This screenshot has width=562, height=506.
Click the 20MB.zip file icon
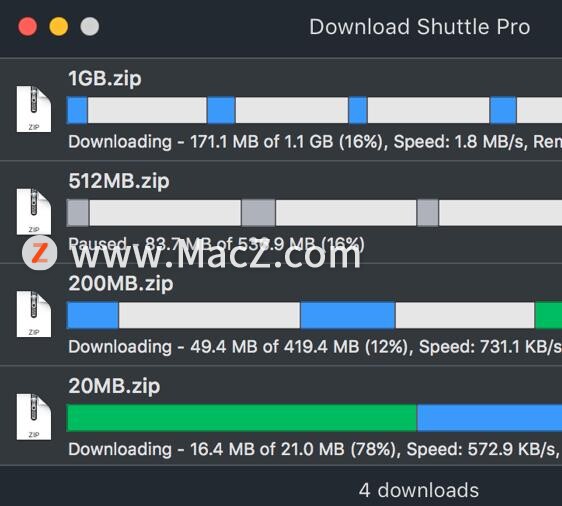(x=34, y=416)
